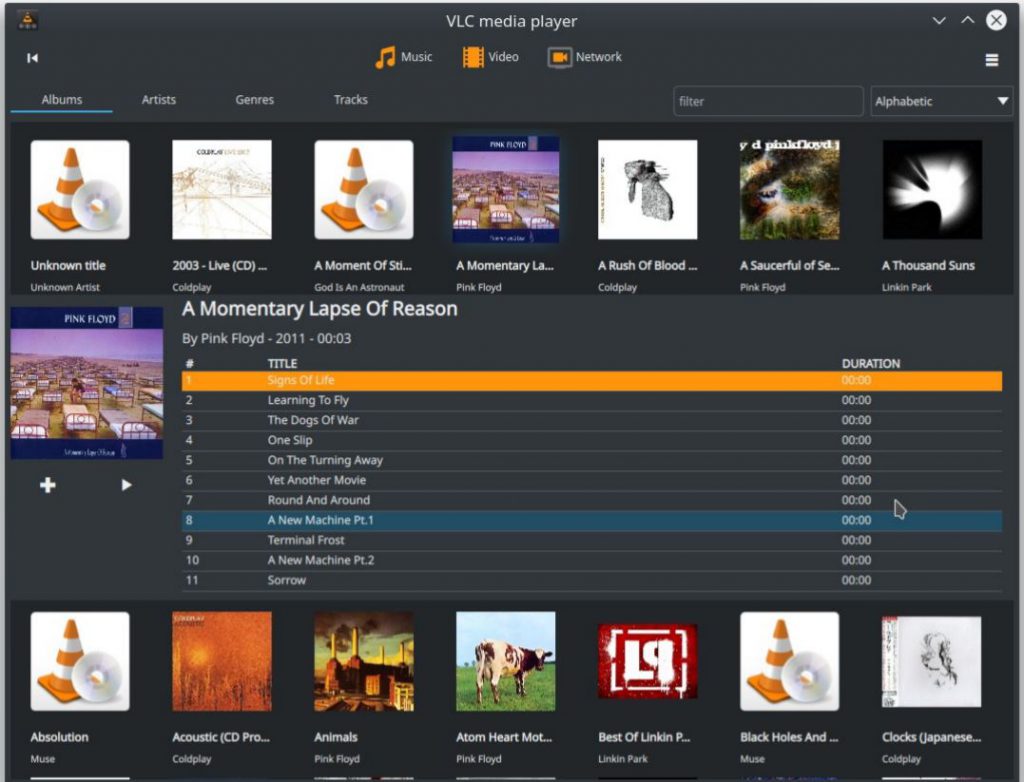
Task: Minimize window with down chevron
Action: 939,20
